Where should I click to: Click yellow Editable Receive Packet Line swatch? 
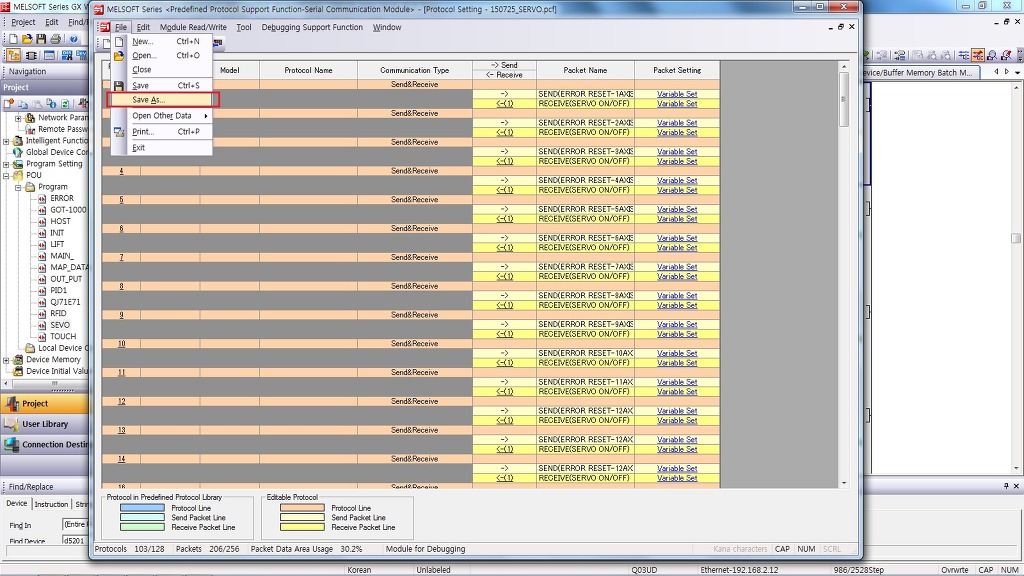click(302, 527)
